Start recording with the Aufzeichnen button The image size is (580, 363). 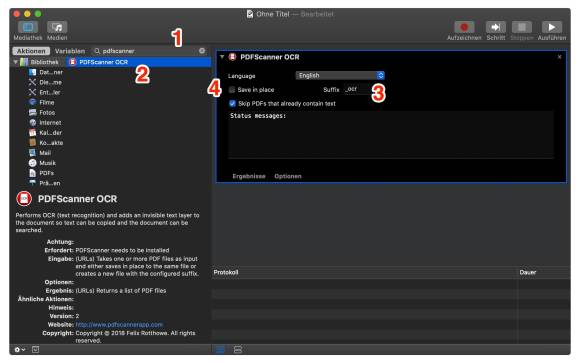(x=464, y=27)
